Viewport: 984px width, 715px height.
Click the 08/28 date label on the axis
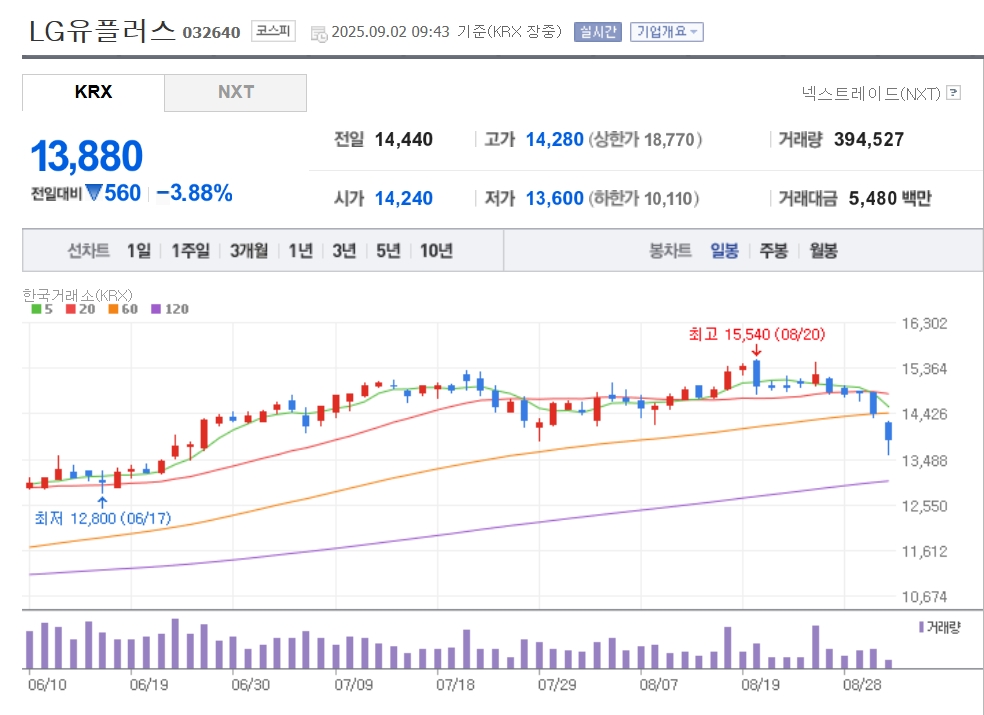tap(862, 684)
